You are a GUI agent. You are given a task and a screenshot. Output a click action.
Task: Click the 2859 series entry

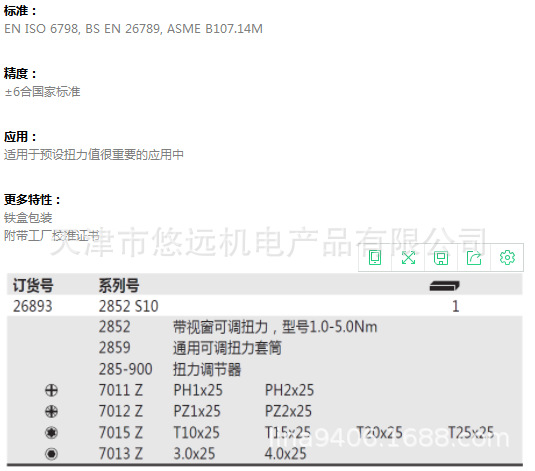pos(115,348)
